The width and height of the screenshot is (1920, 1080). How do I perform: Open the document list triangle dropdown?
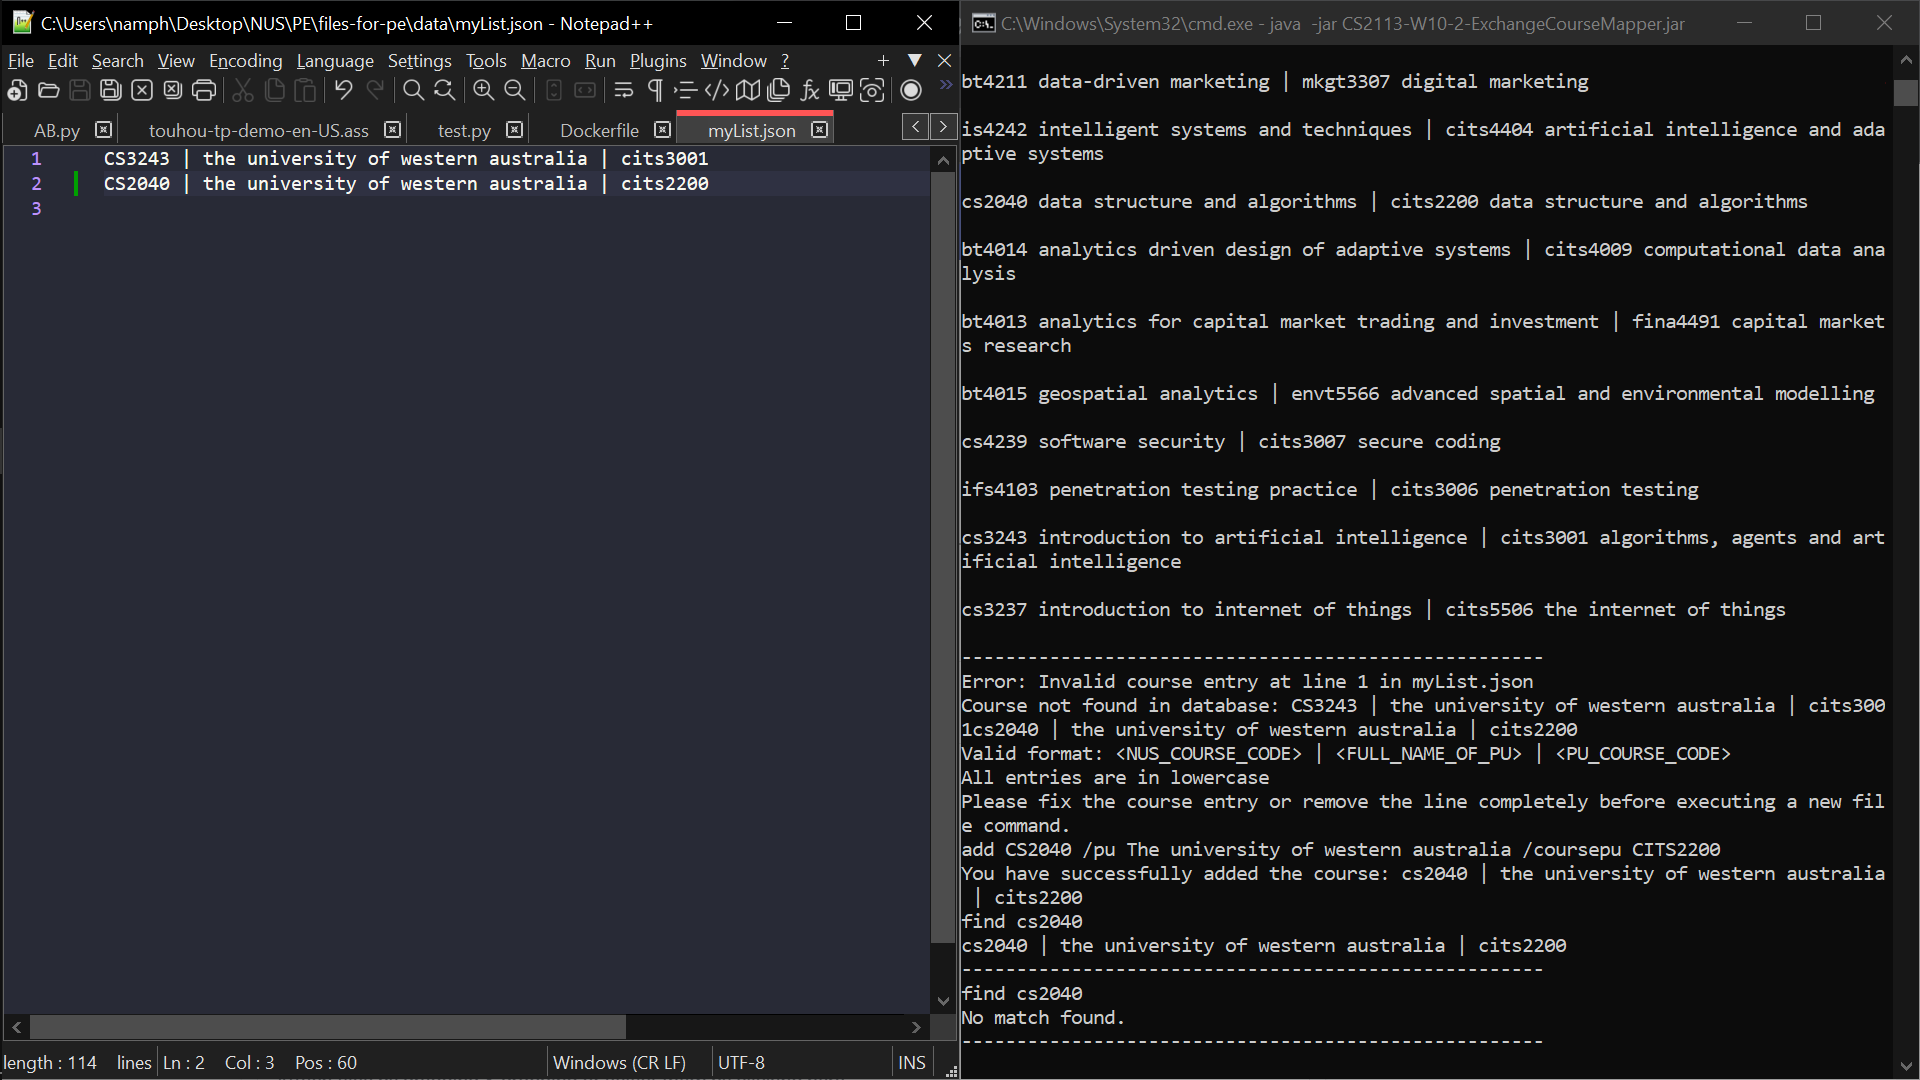coord(914,61)
